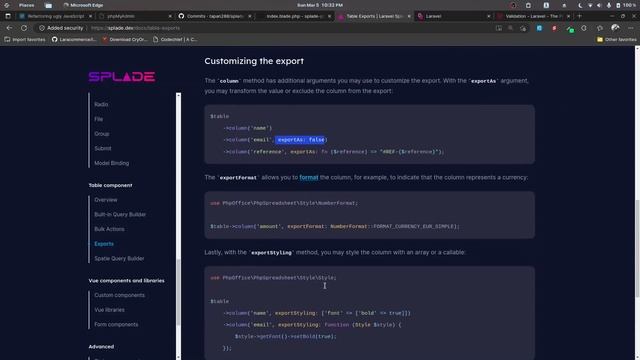Click the sidebar navigation scrollbar thumb
640x360 pixels.
(178, 292)
